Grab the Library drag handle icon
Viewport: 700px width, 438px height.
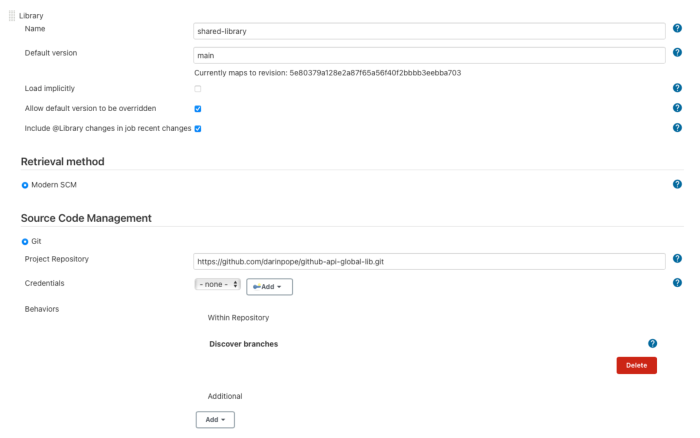point(12,16)
